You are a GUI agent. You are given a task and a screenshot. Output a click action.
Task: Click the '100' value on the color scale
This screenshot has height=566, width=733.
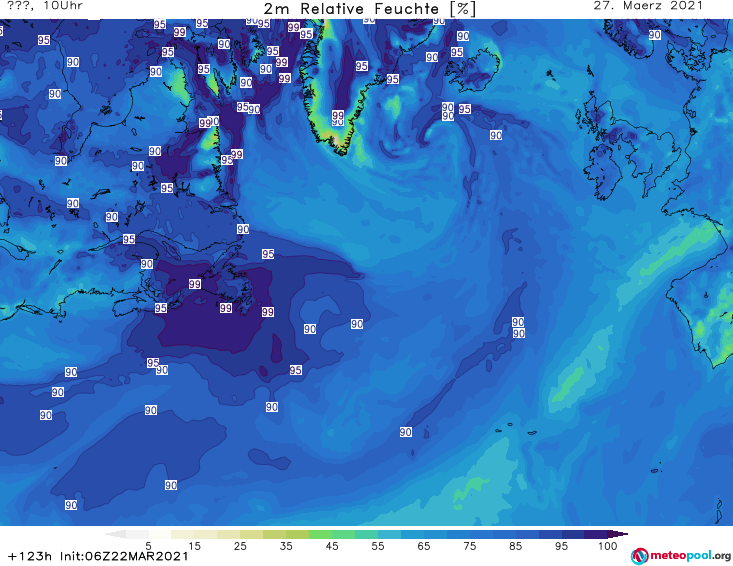click(607, 546)
